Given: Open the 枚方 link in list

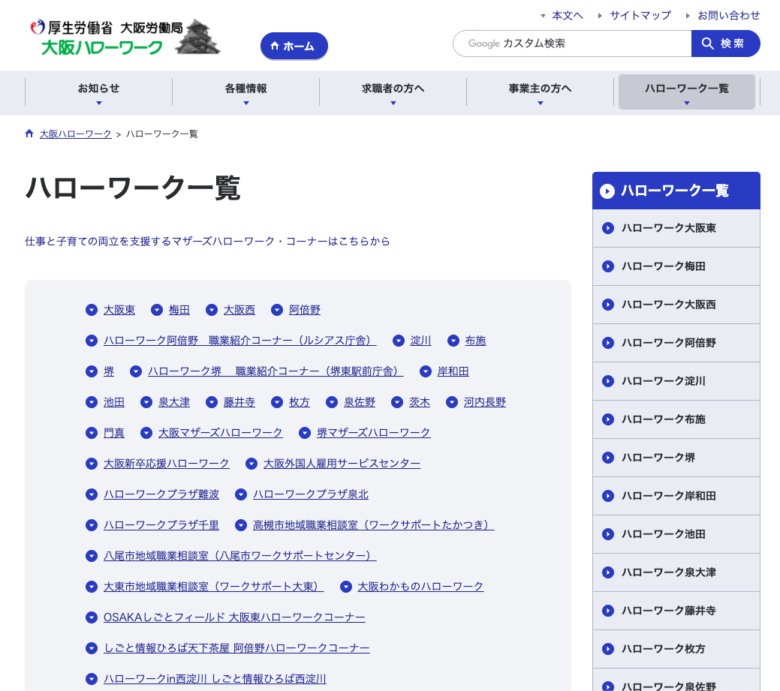Looking at the screenshot, I should coord(299,402).
